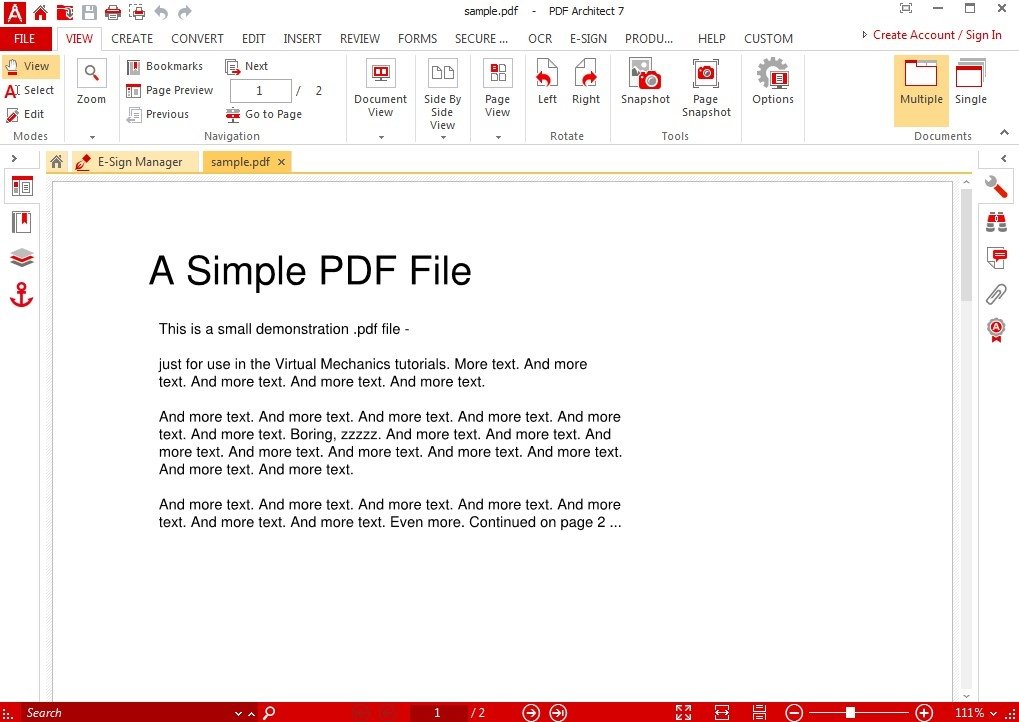Open the bookmarks sidebar panel
The height and width of the screenshot is (722, 1019).
(x=22, y=222)
